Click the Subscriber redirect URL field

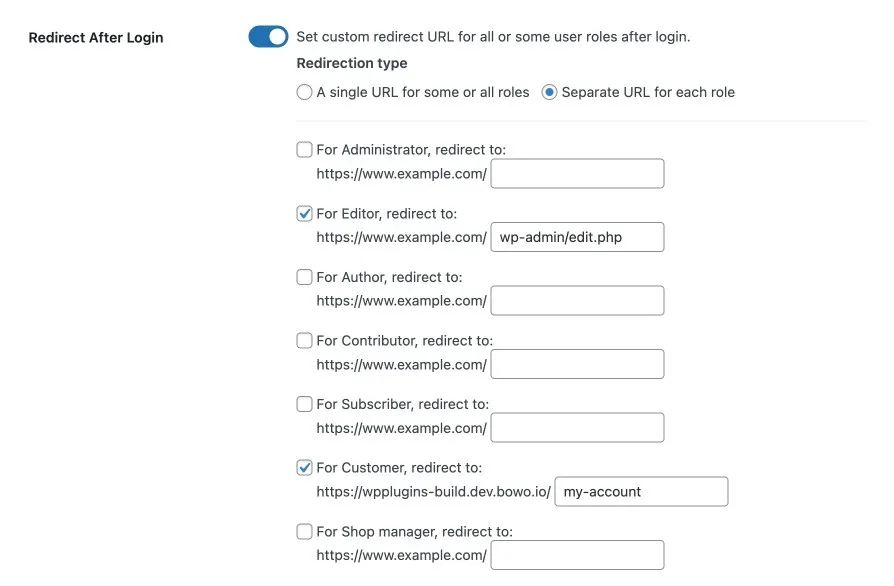(577, 428)
